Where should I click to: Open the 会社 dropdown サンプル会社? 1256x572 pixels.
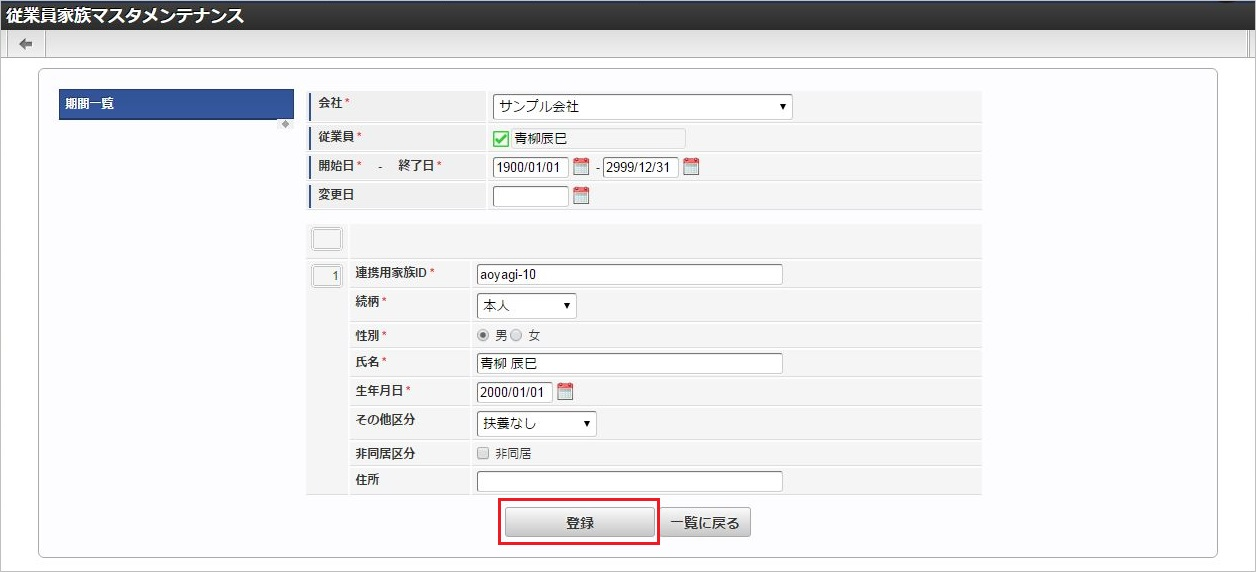642,106
